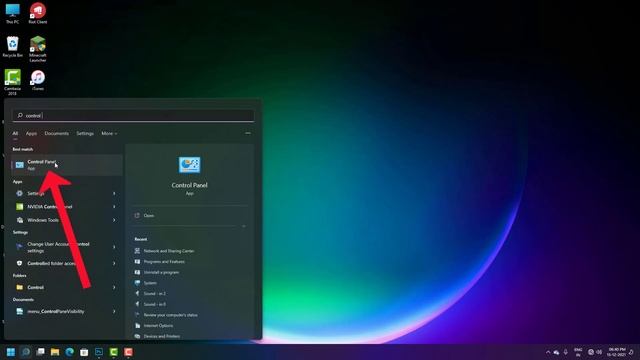Select the NVIDIA Control Panel result icon

19,207
